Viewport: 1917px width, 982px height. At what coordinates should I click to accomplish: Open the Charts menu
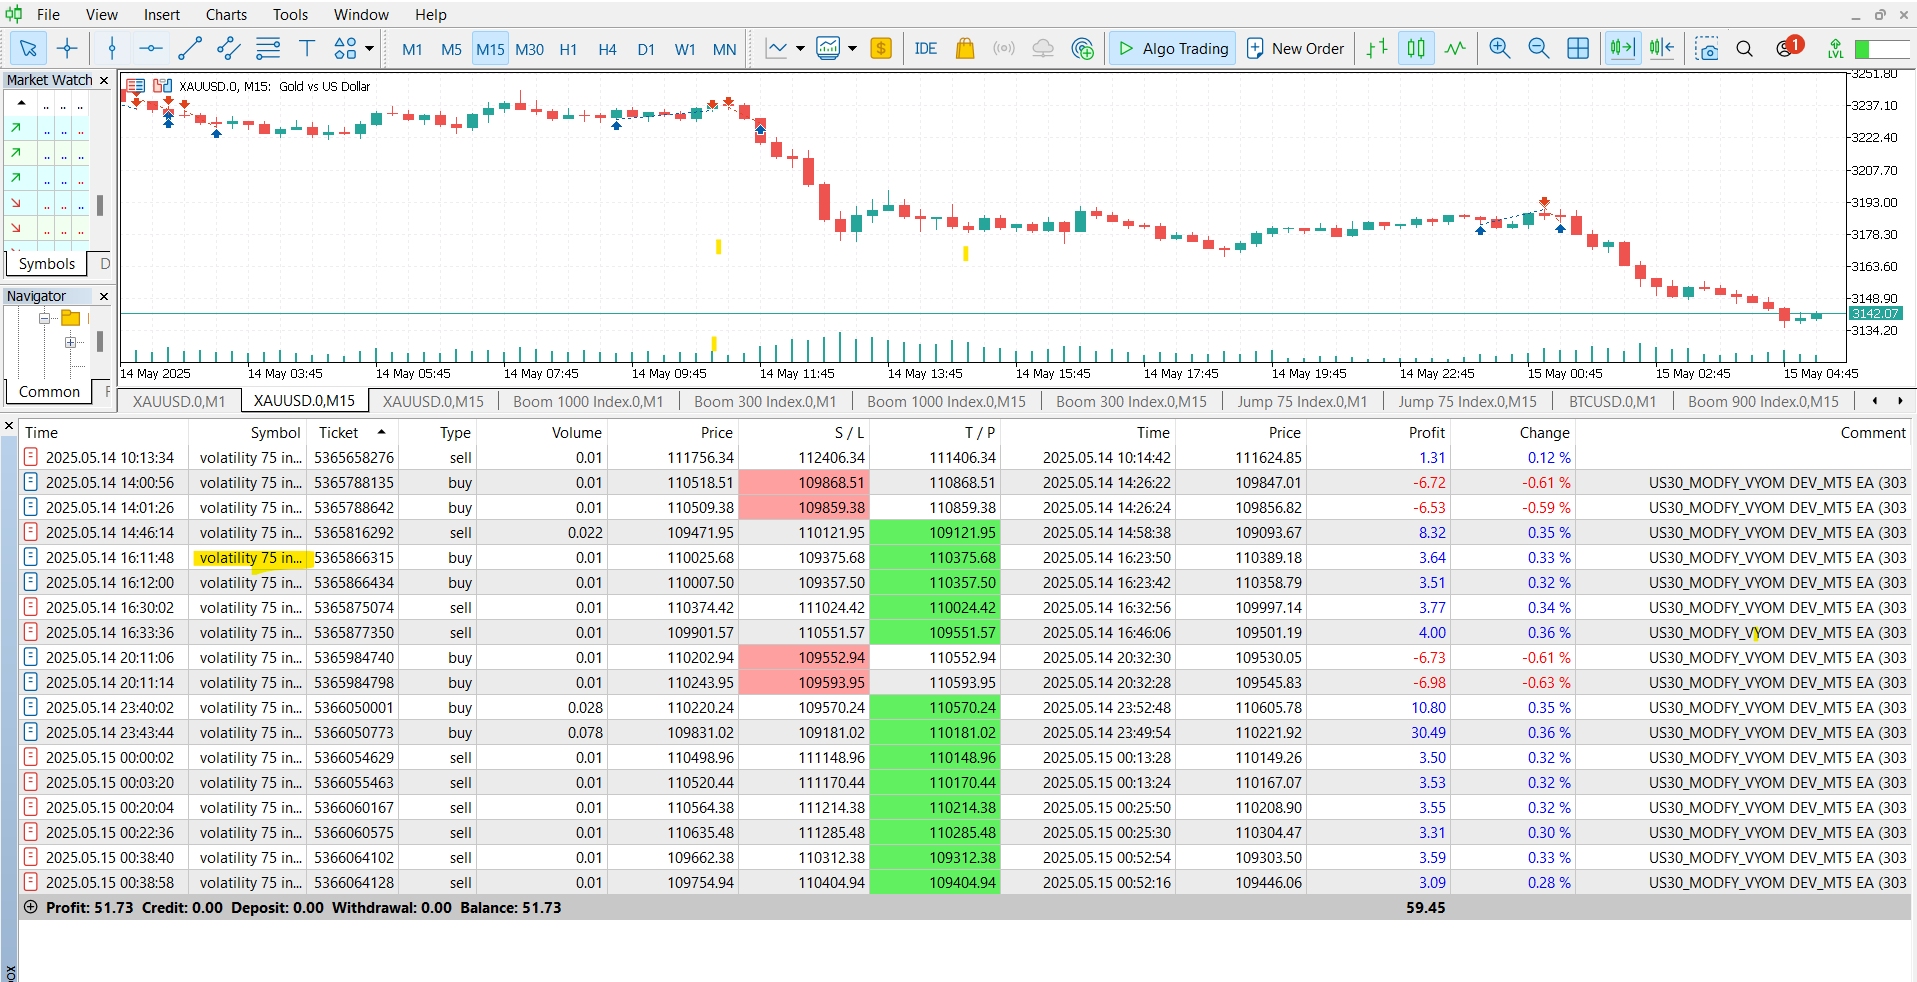(x=226, y=14)
